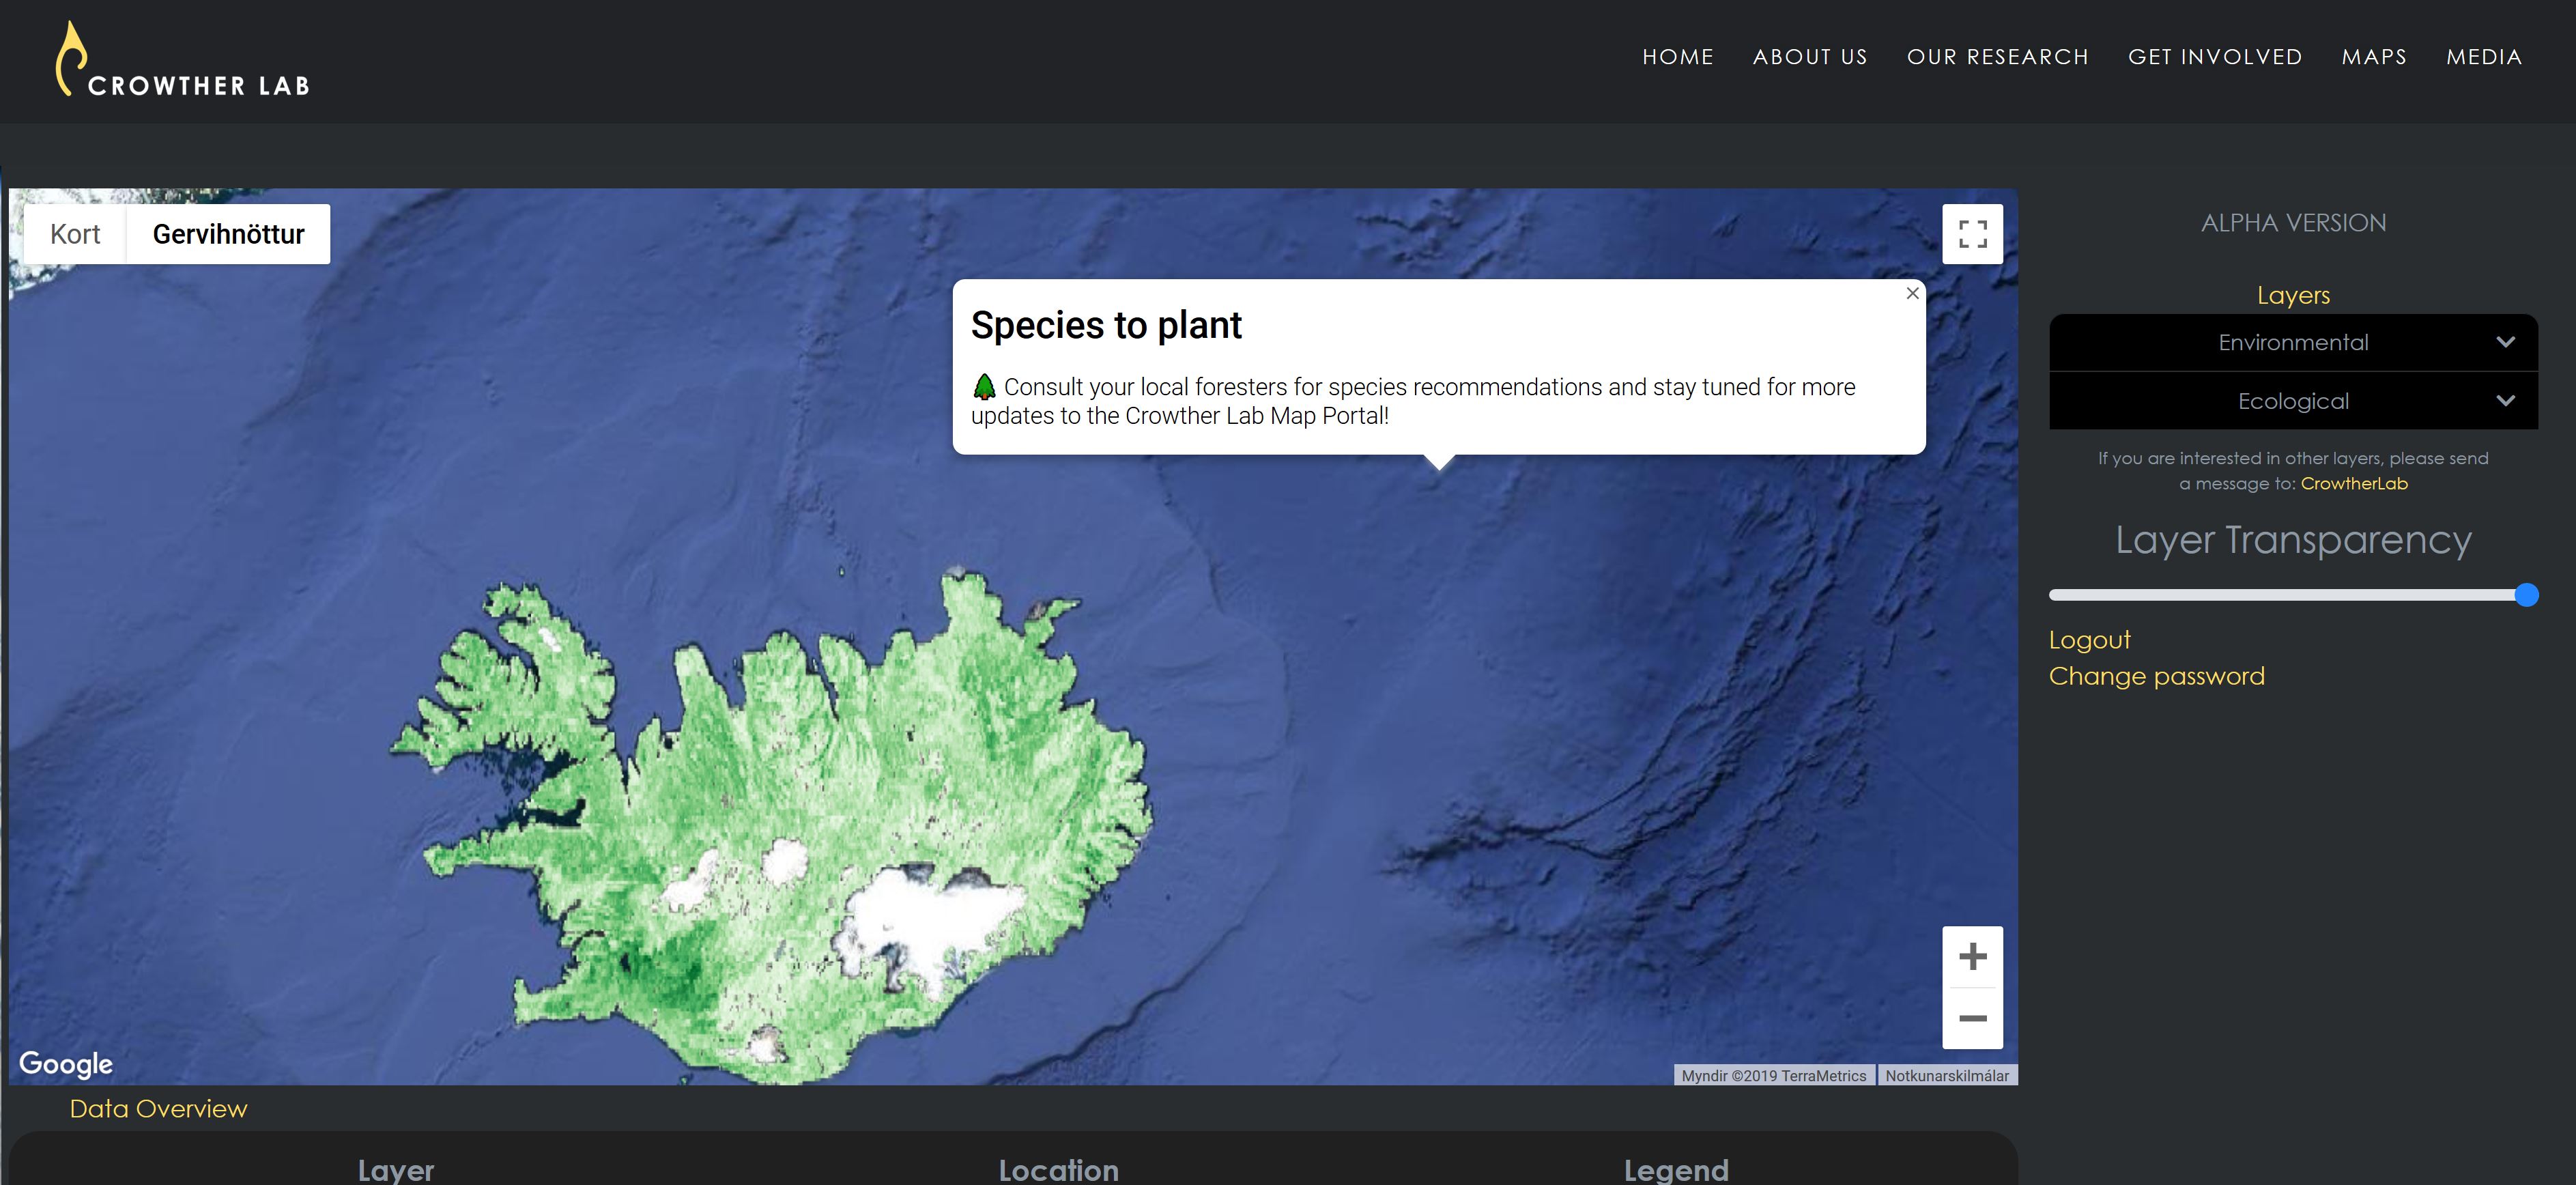
Task: Click the fullscreen map toggle icon
Action: (1972, 234)
